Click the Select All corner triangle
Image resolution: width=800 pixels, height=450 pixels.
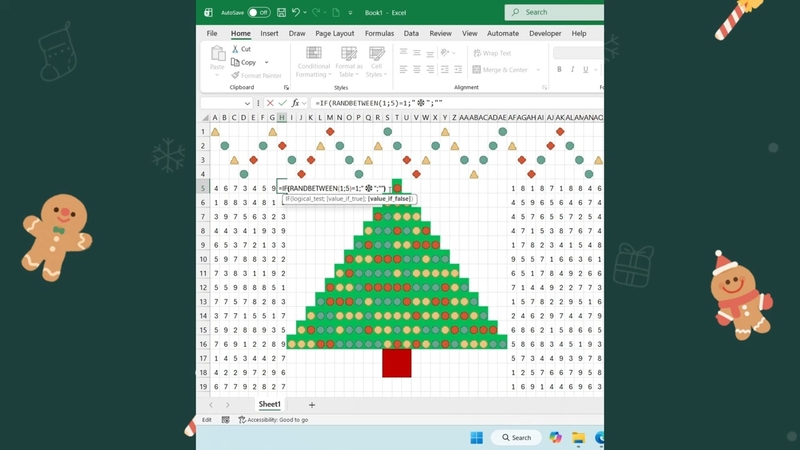click(x=205, y=118)
